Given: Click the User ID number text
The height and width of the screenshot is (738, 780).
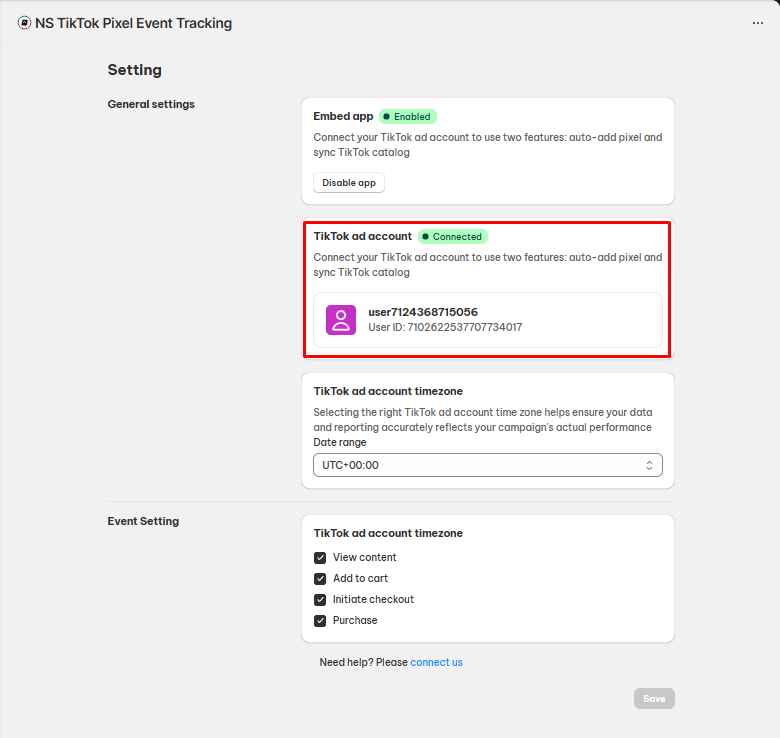Looking at the screenshot, I should coord(465,327).
